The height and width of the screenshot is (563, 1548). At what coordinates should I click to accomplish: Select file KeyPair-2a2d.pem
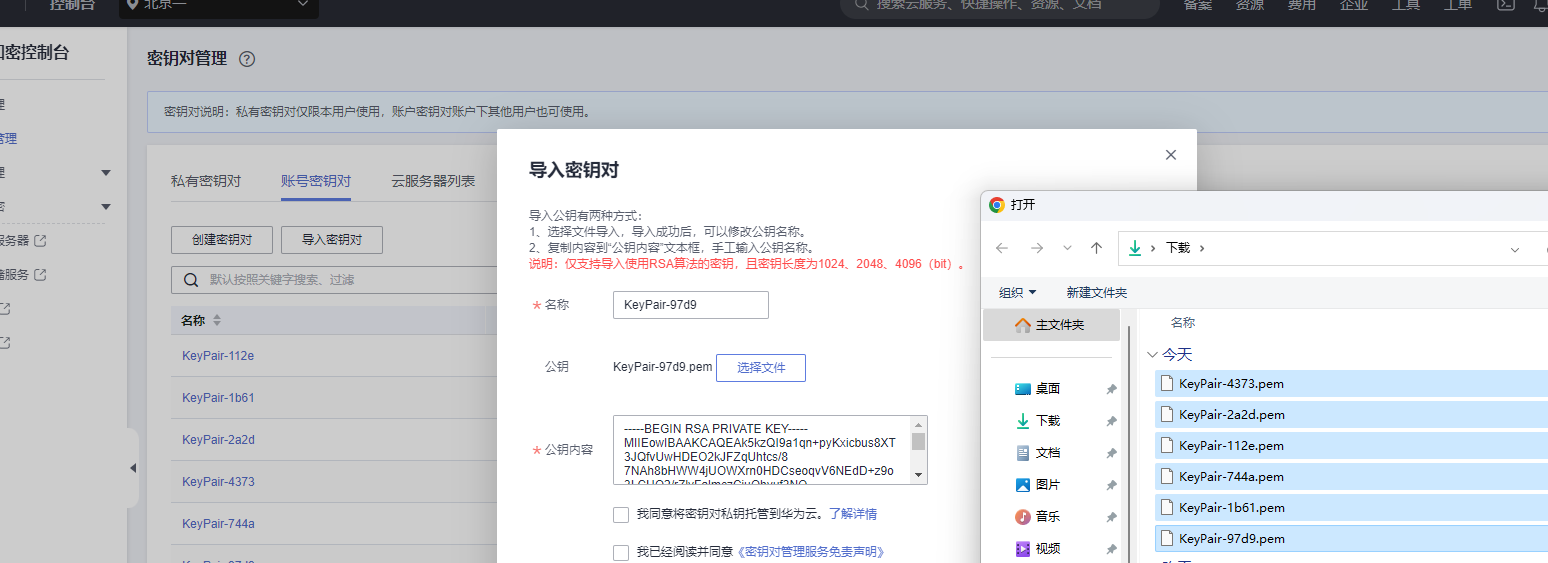pyautogui.click(x=1351, y=415)
